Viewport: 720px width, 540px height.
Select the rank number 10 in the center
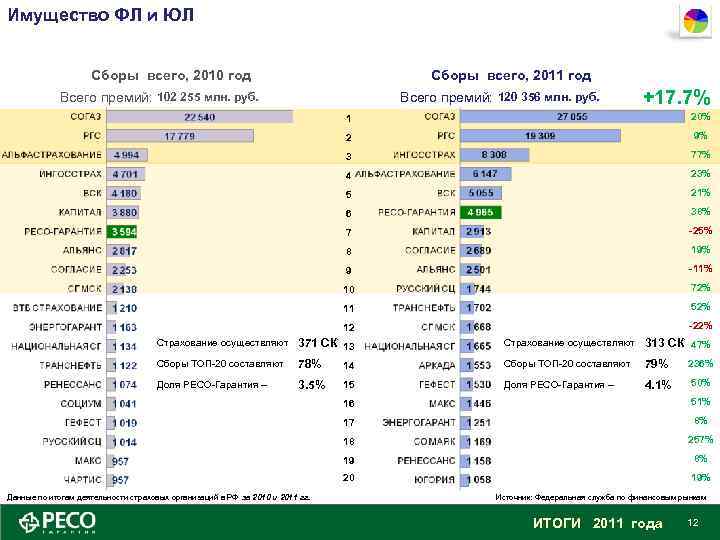click(349, 289)
